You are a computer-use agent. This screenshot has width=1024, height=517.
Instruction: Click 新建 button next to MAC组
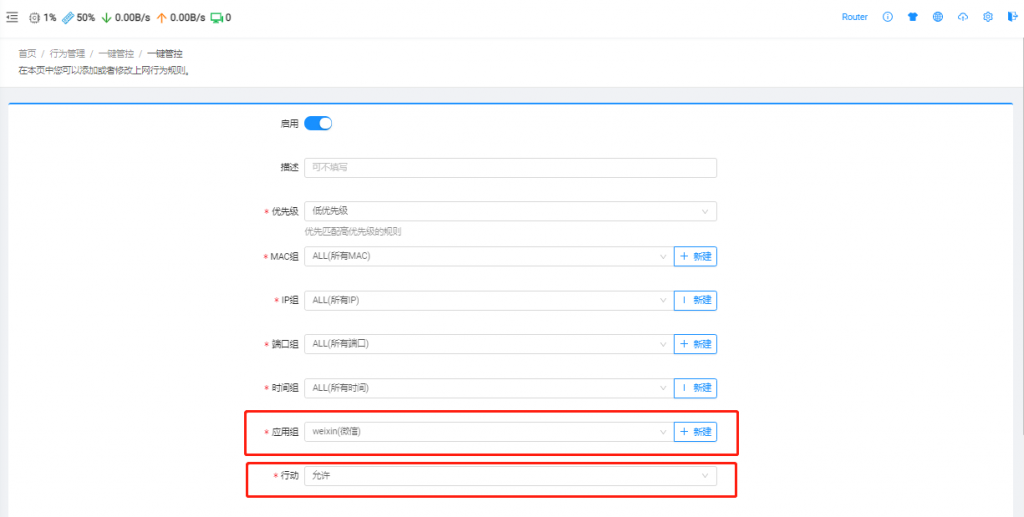coord(696,257)
